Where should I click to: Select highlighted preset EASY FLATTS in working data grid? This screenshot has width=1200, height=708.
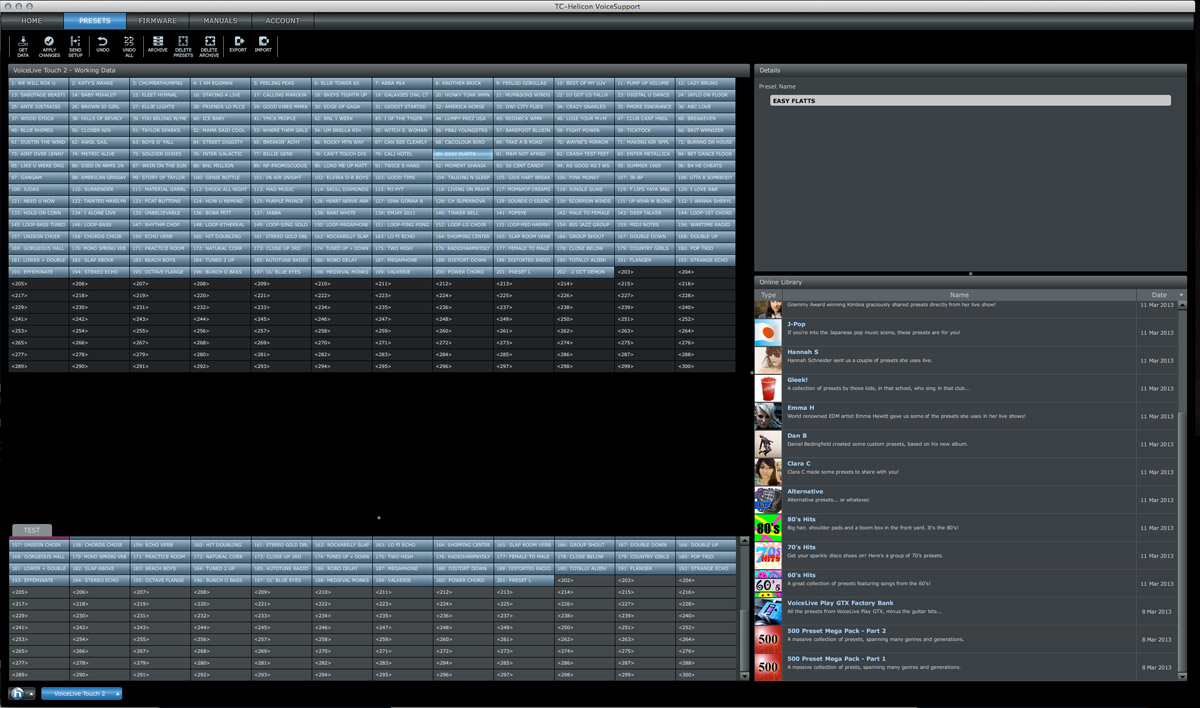pos(464,153)
